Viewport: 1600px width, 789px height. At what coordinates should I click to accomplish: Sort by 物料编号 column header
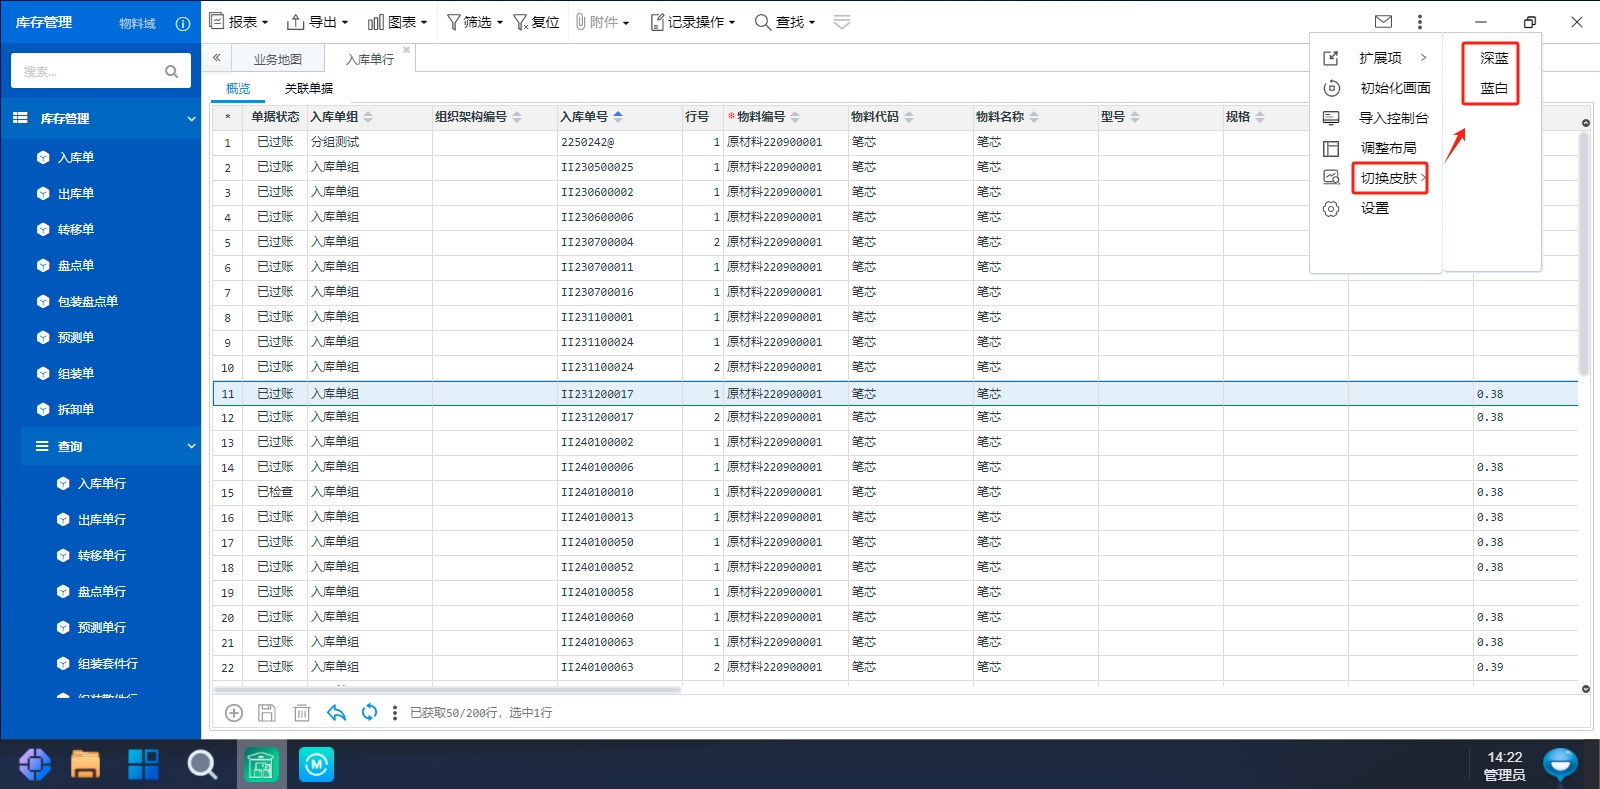(x=768, y=117)
